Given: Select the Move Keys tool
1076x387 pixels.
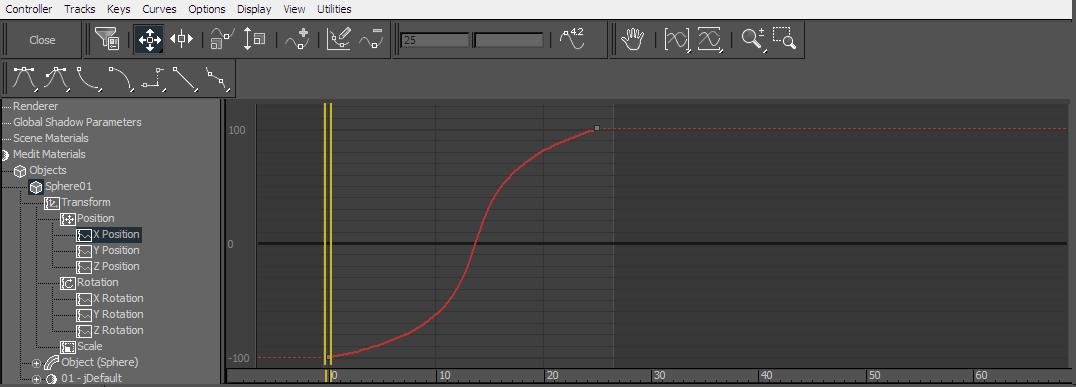Looking at the screenshot, I should 149,40.
